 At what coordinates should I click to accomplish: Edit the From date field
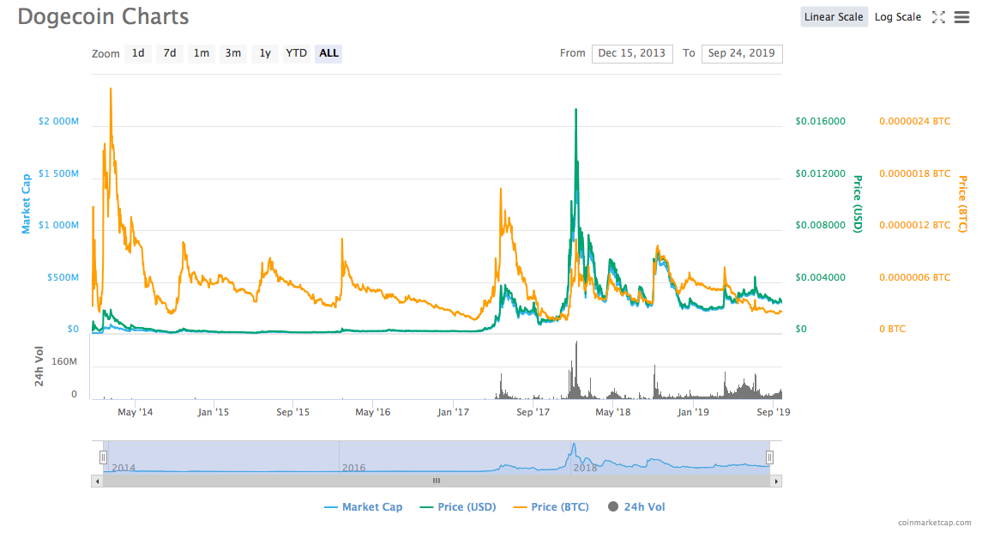pyautogui.click(x=632, y=54)
